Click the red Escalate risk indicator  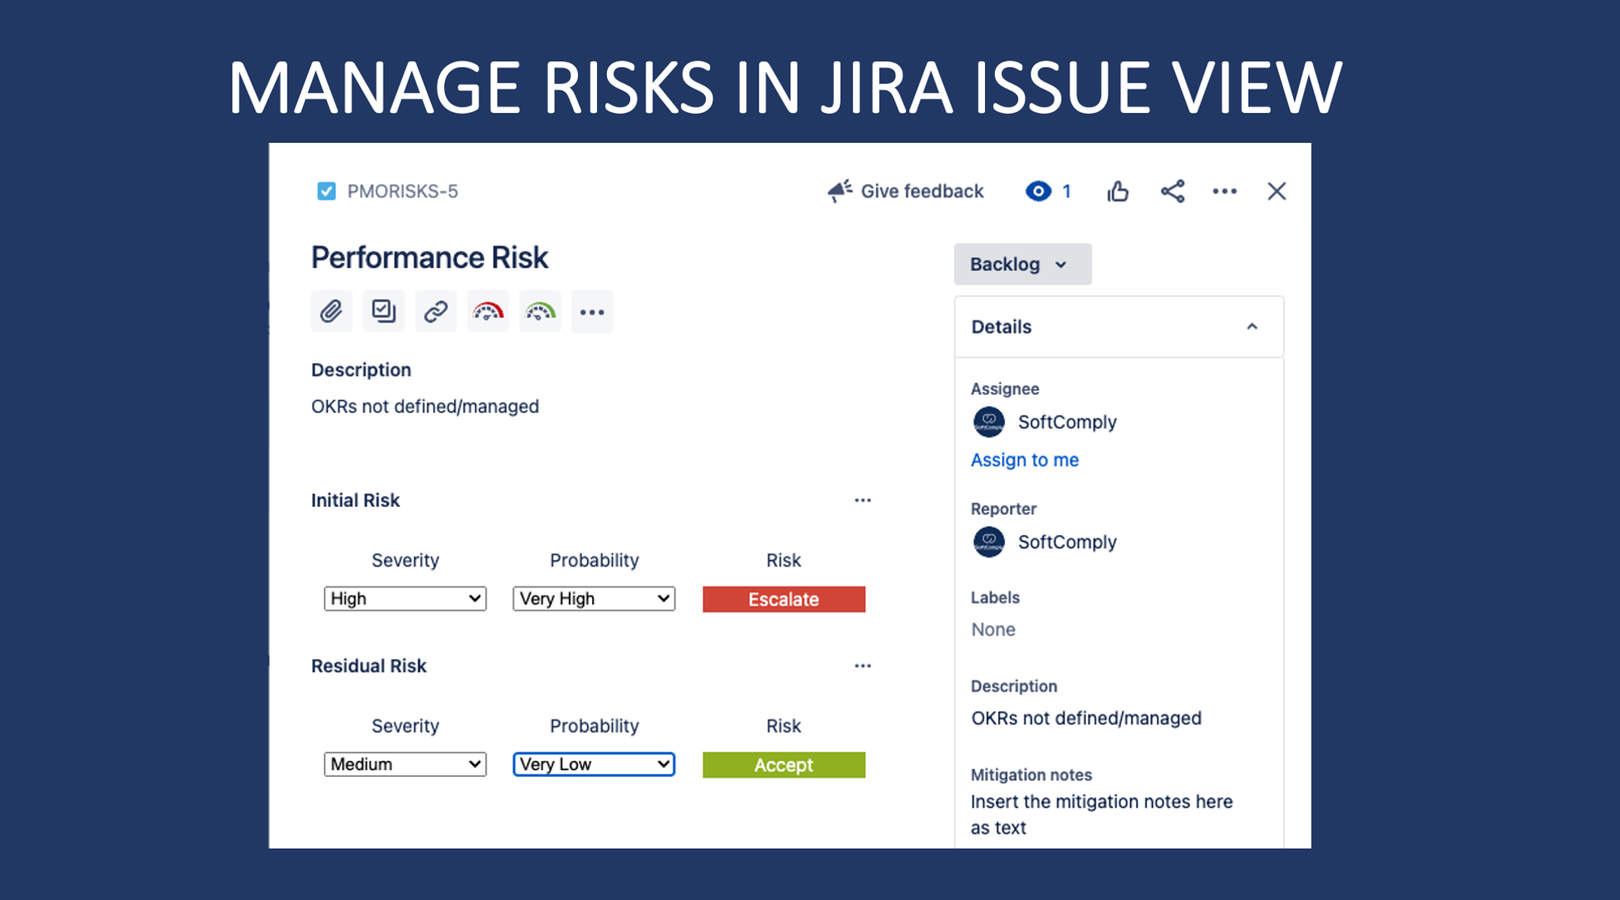click(784, 599)
